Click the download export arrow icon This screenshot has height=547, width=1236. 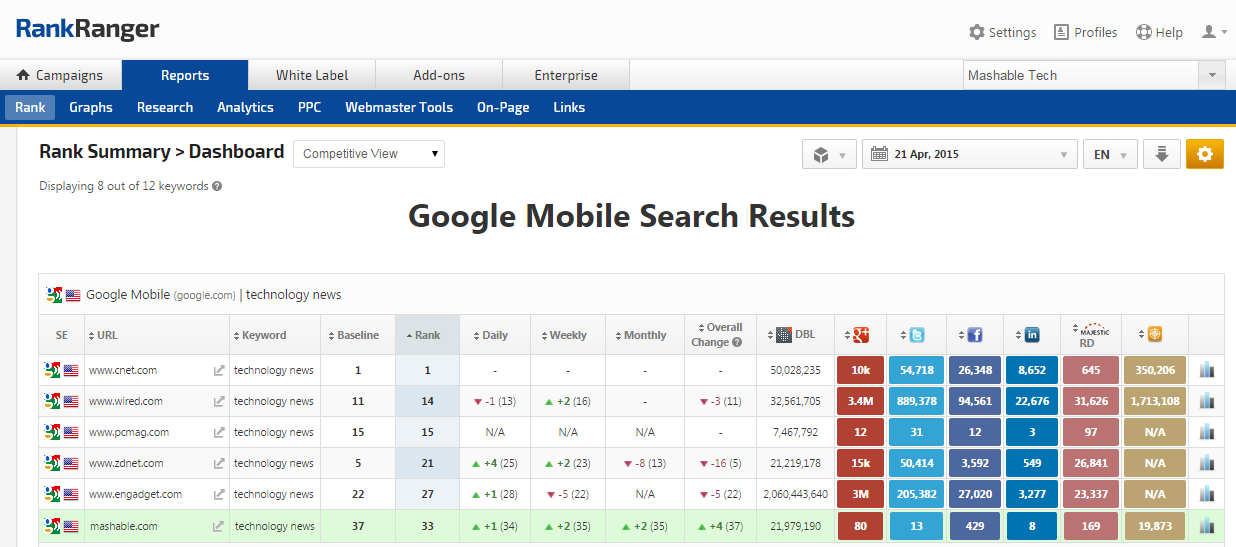pyautogui.click(x=1161, y=154)
